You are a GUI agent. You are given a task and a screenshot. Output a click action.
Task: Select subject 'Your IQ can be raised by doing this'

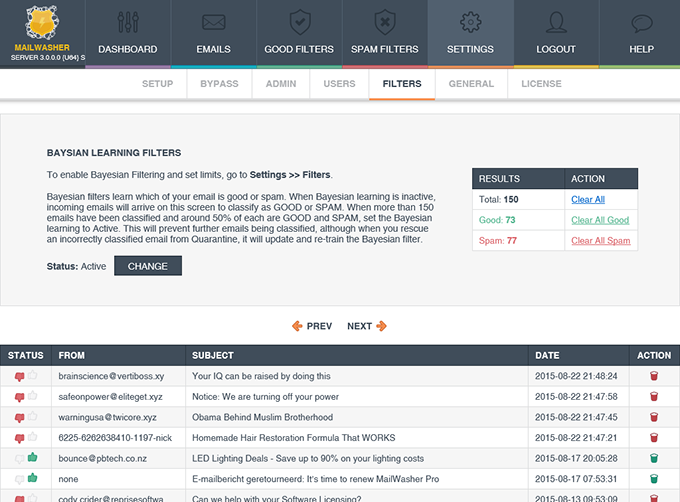pyautogui.click(x=261, y=376)
